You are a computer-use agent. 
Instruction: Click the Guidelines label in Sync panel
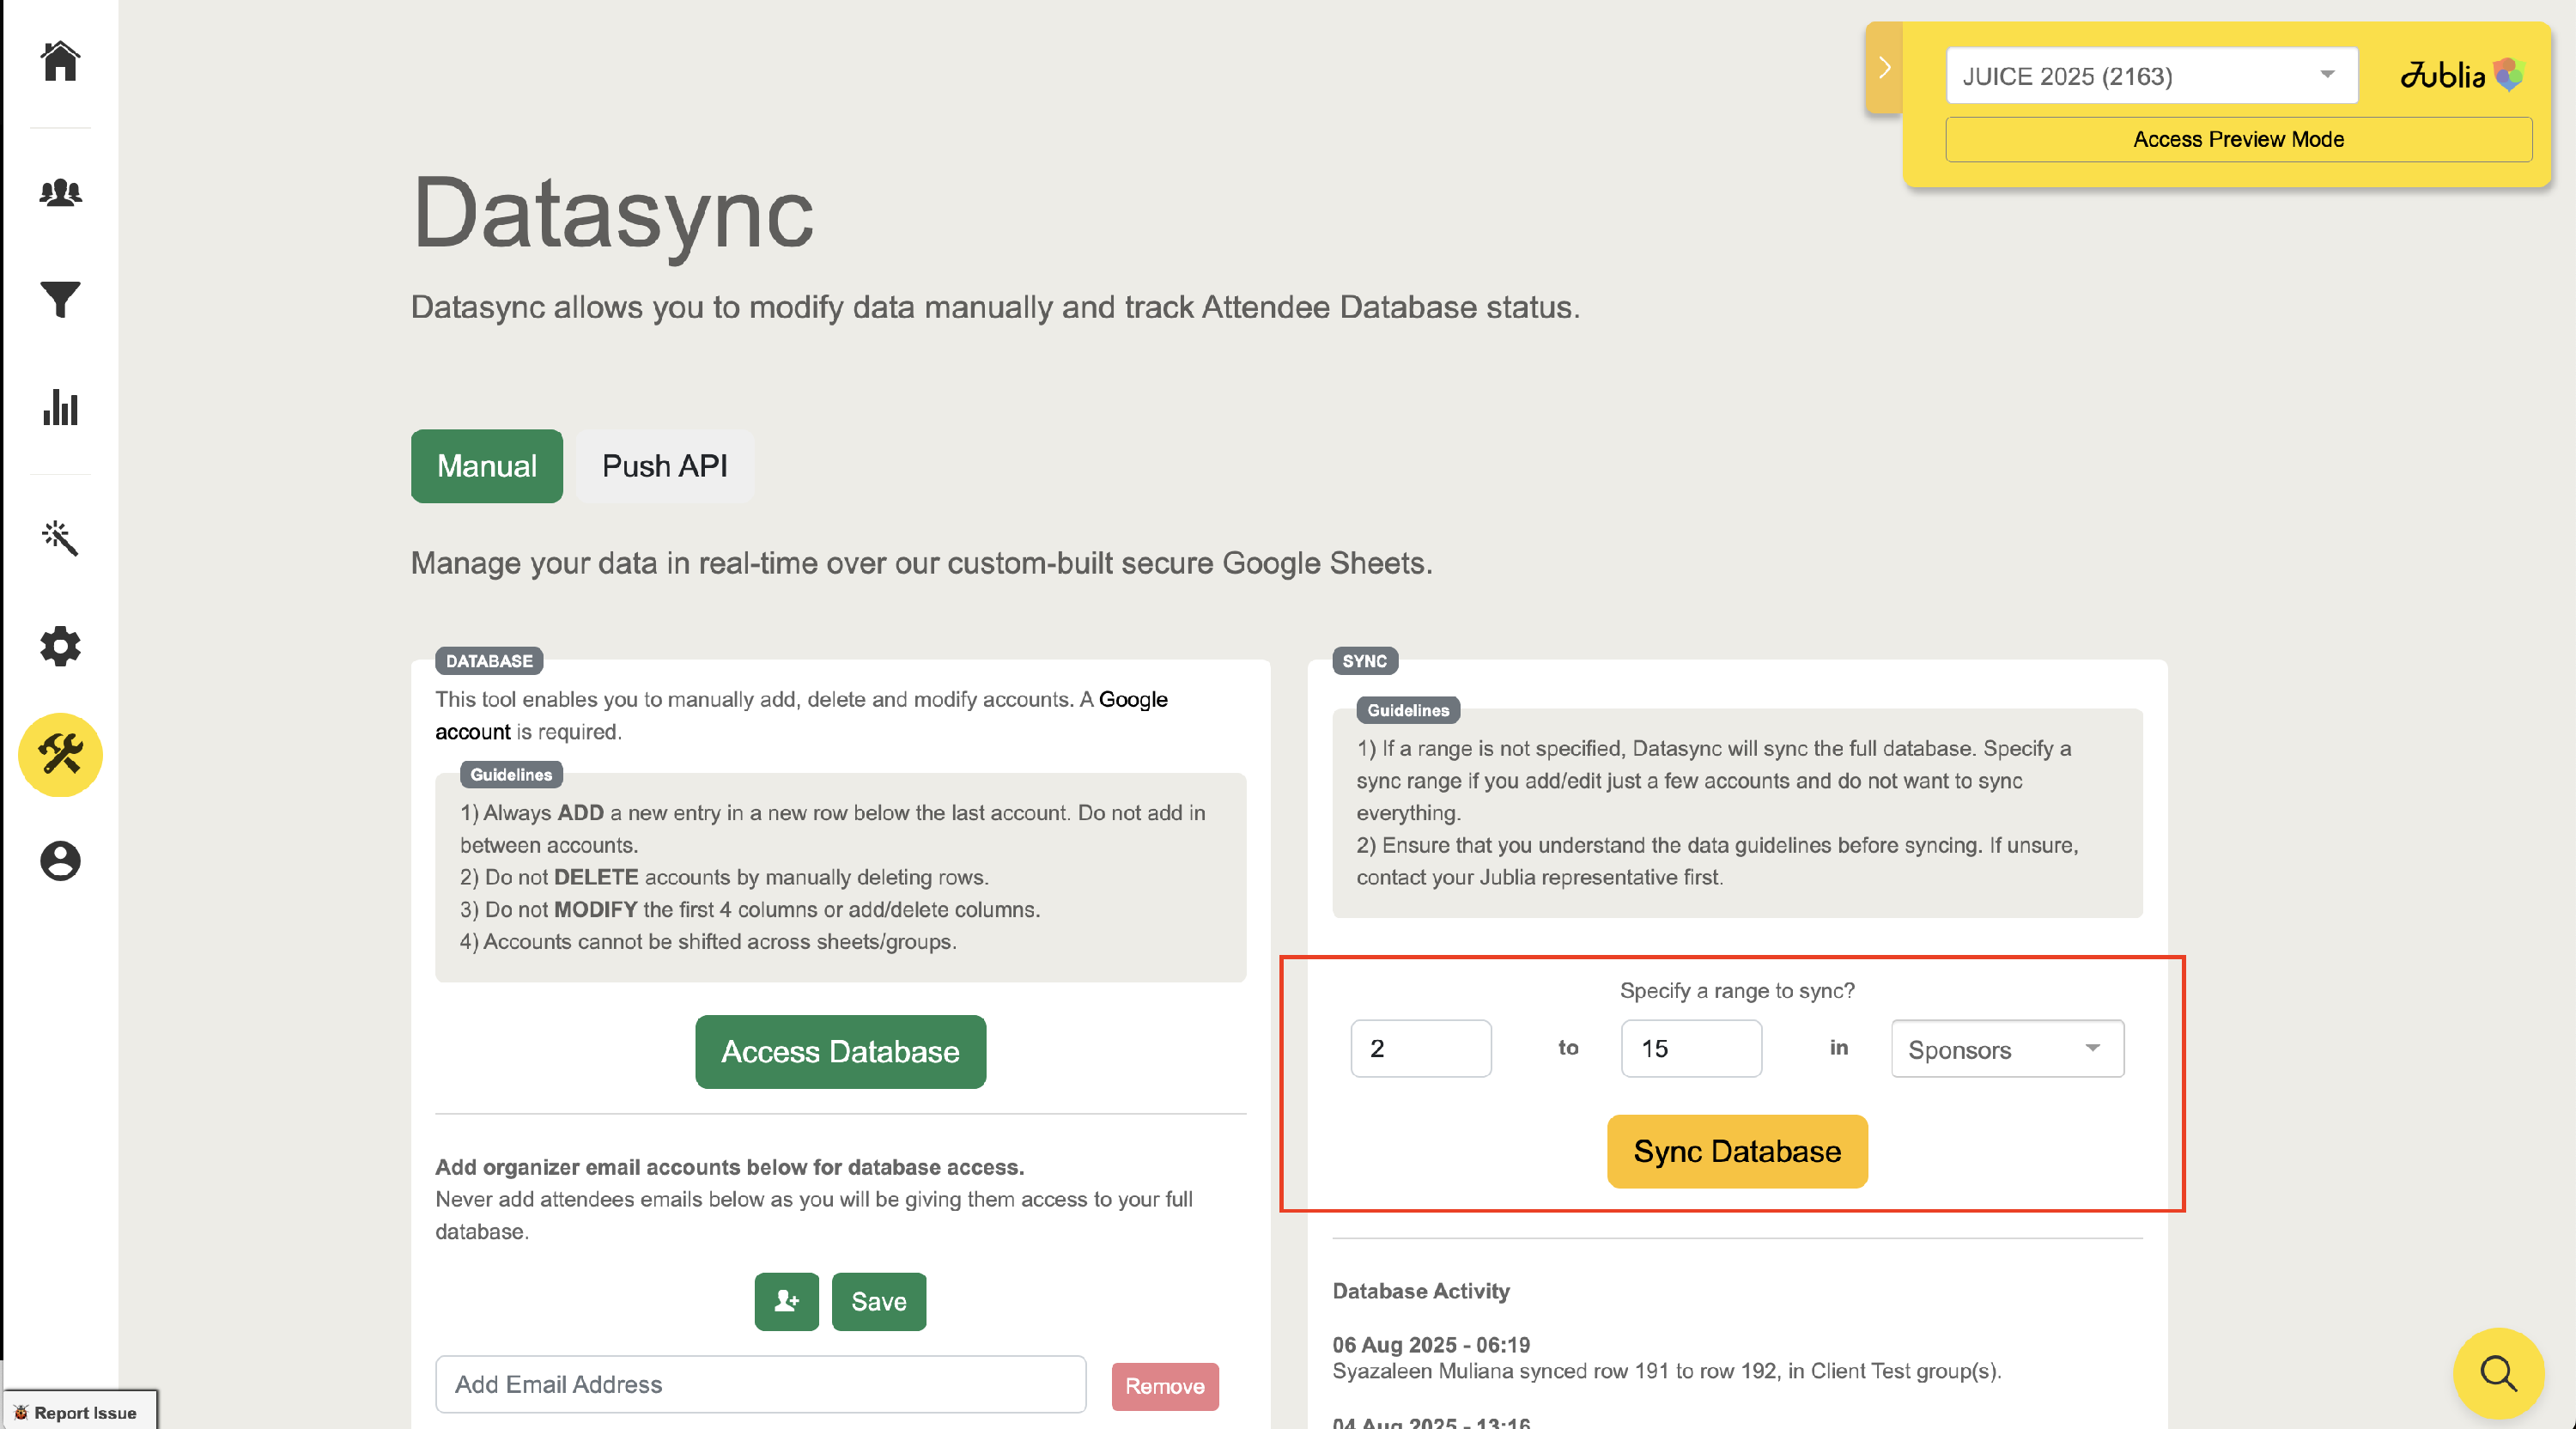click(1408, 710)
